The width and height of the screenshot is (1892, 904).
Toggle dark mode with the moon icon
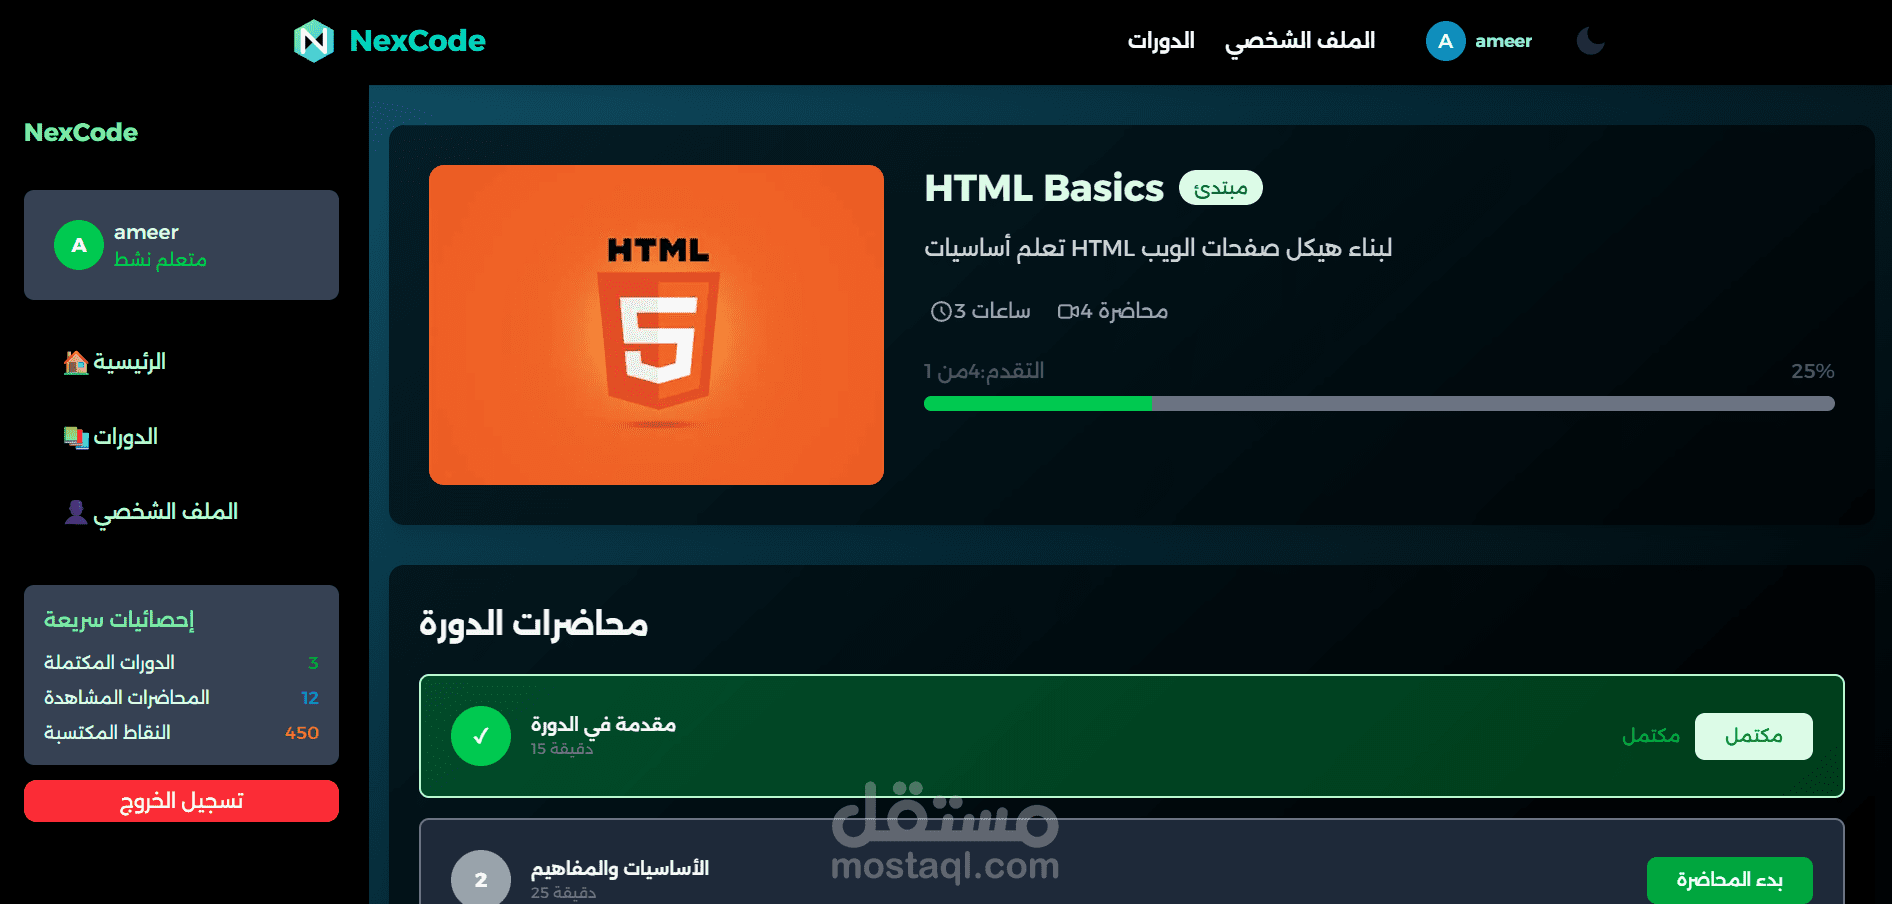point(1590,41)
